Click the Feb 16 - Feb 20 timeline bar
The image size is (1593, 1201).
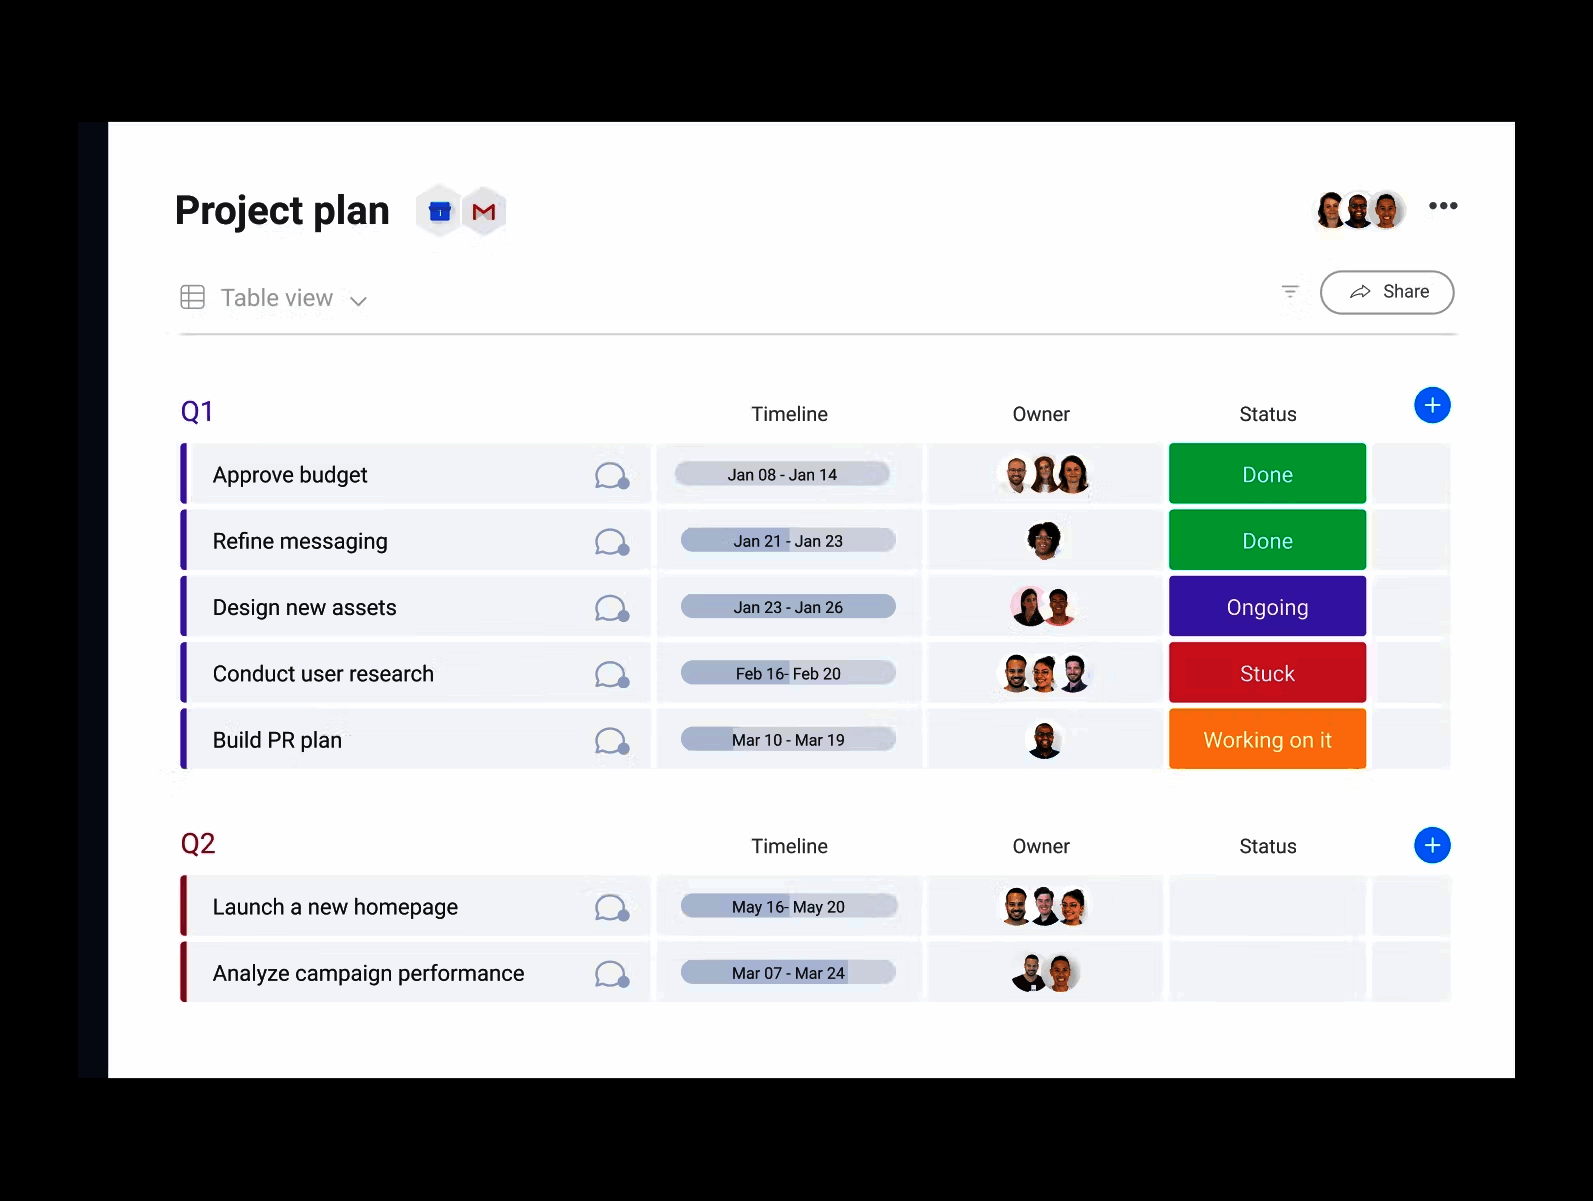788,673
